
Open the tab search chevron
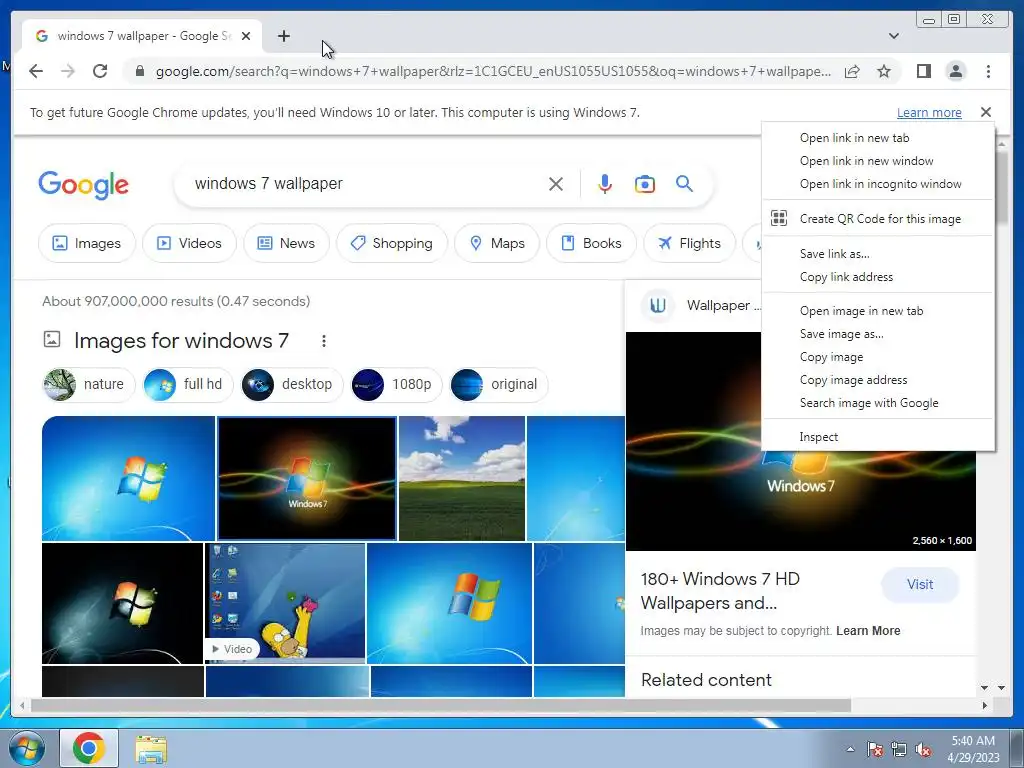coord(893,36)
